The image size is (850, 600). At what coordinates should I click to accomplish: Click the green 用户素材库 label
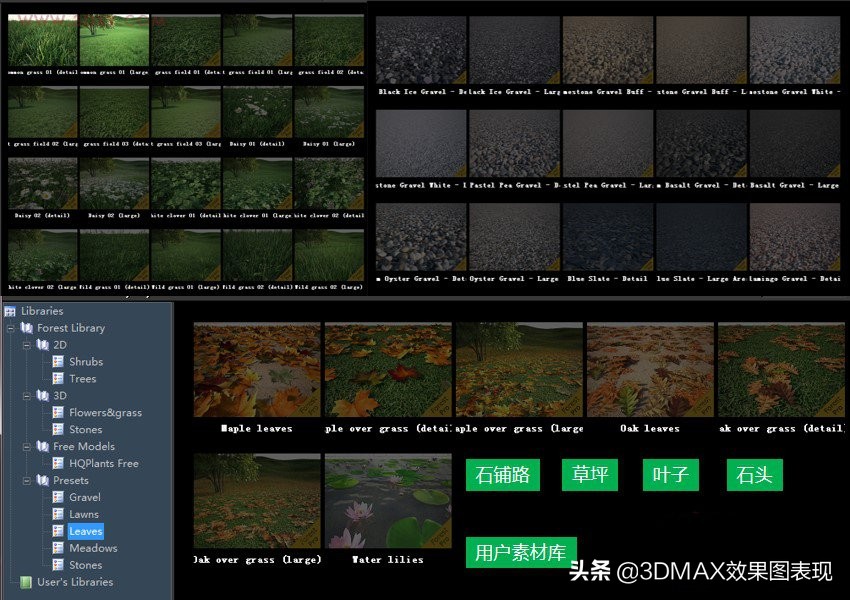coord(520,552)
